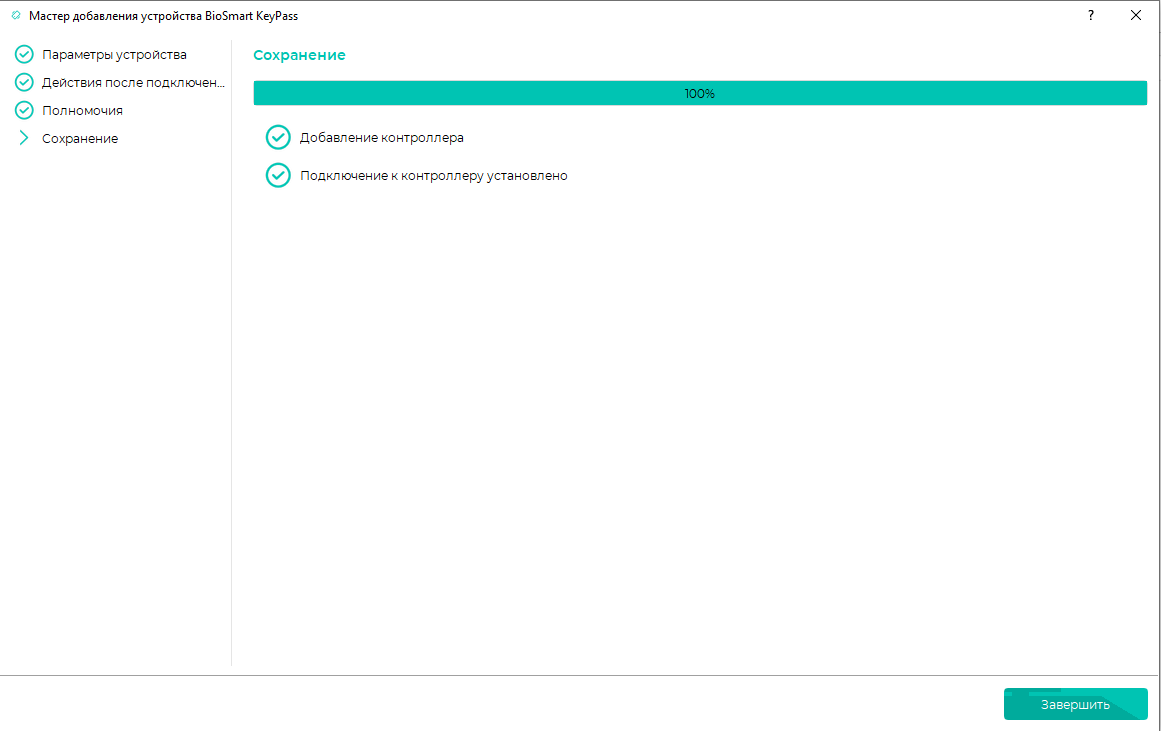Click the checkmark icon next to Добавление контроллера
Image resolution: width=1161 pixels, height=731 pixels.
[x=278, y=137]
